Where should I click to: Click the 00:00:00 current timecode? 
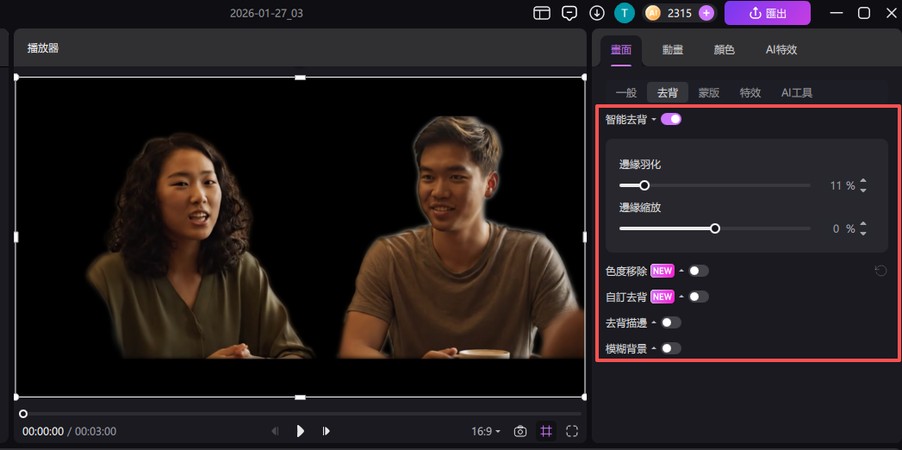point(43,431)
